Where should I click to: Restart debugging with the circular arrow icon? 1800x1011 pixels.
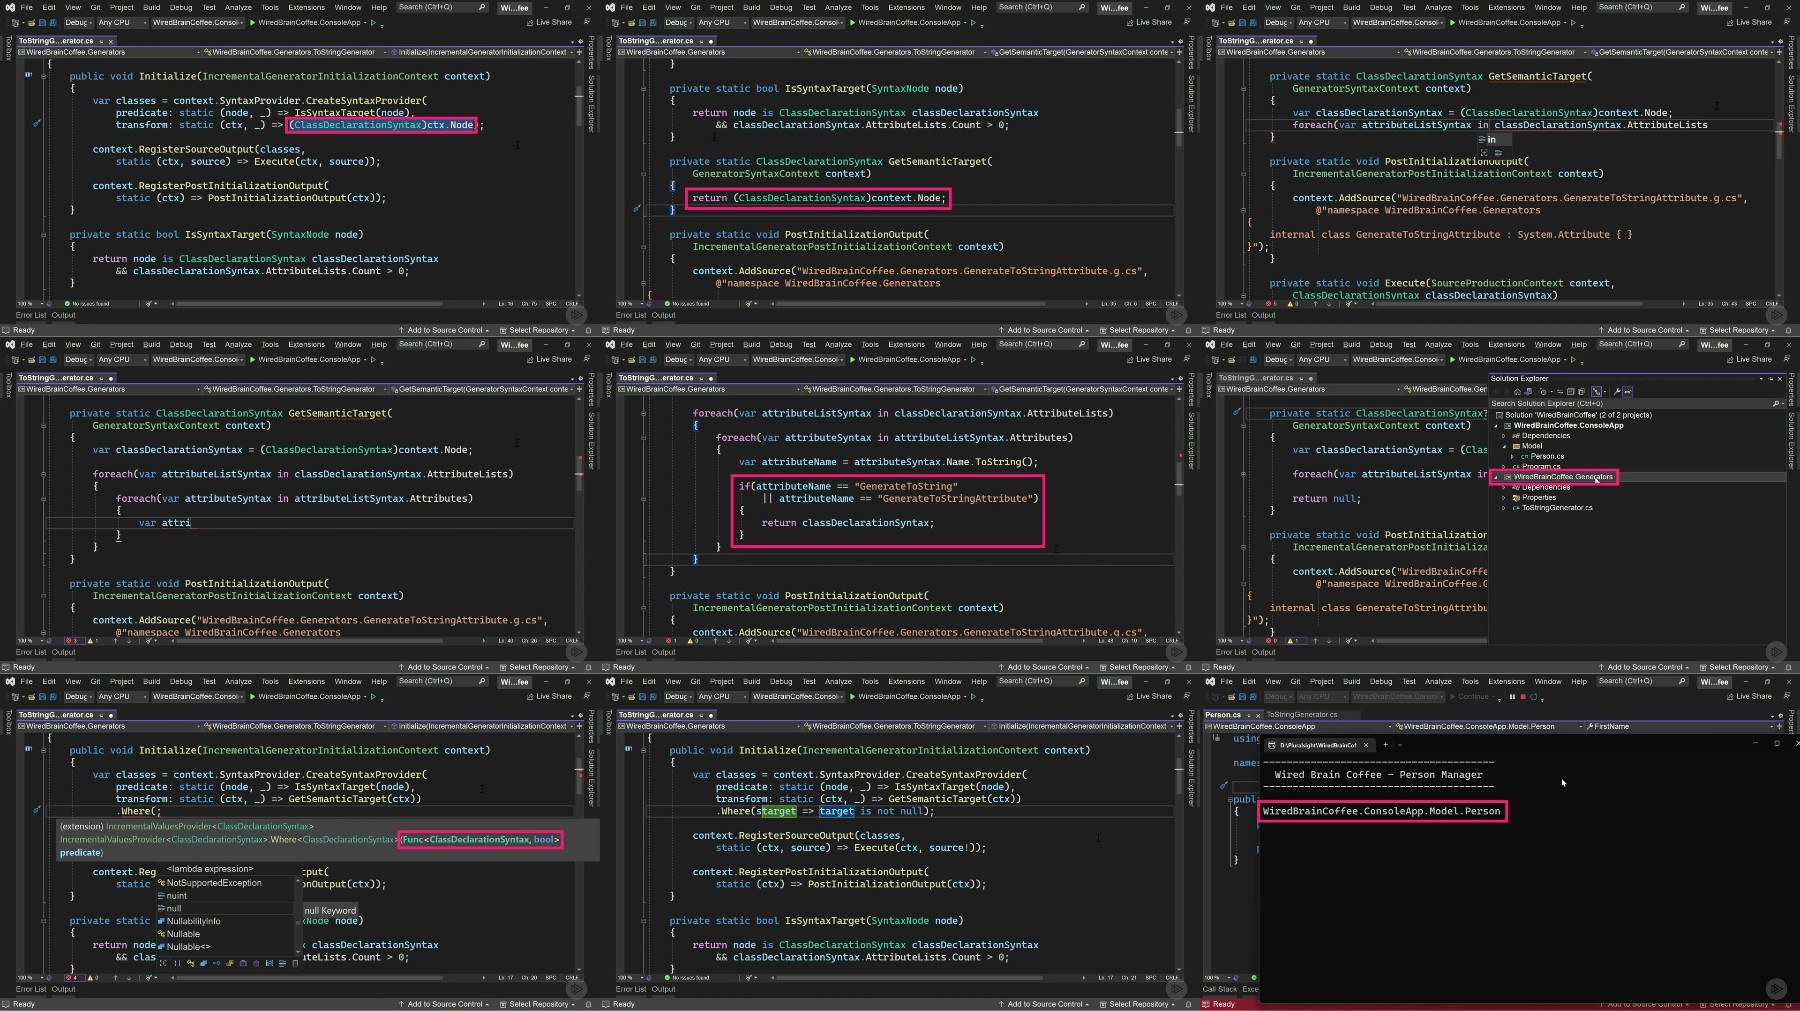coord(1533,697)
